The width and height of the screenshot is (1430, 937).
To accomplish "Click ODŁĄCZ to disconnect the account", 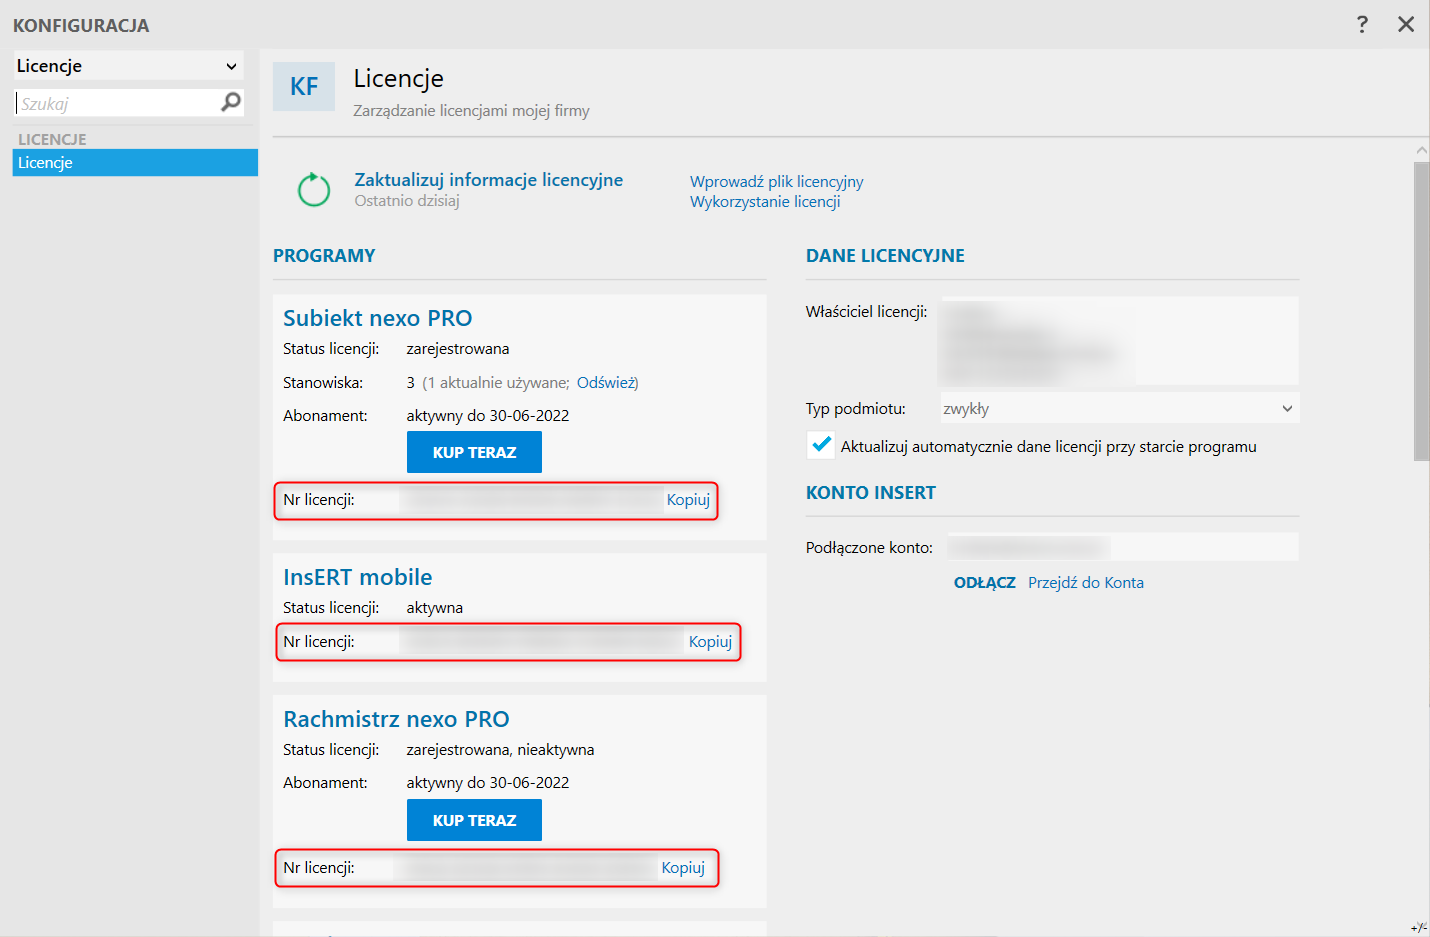I will tap(984, 583).
